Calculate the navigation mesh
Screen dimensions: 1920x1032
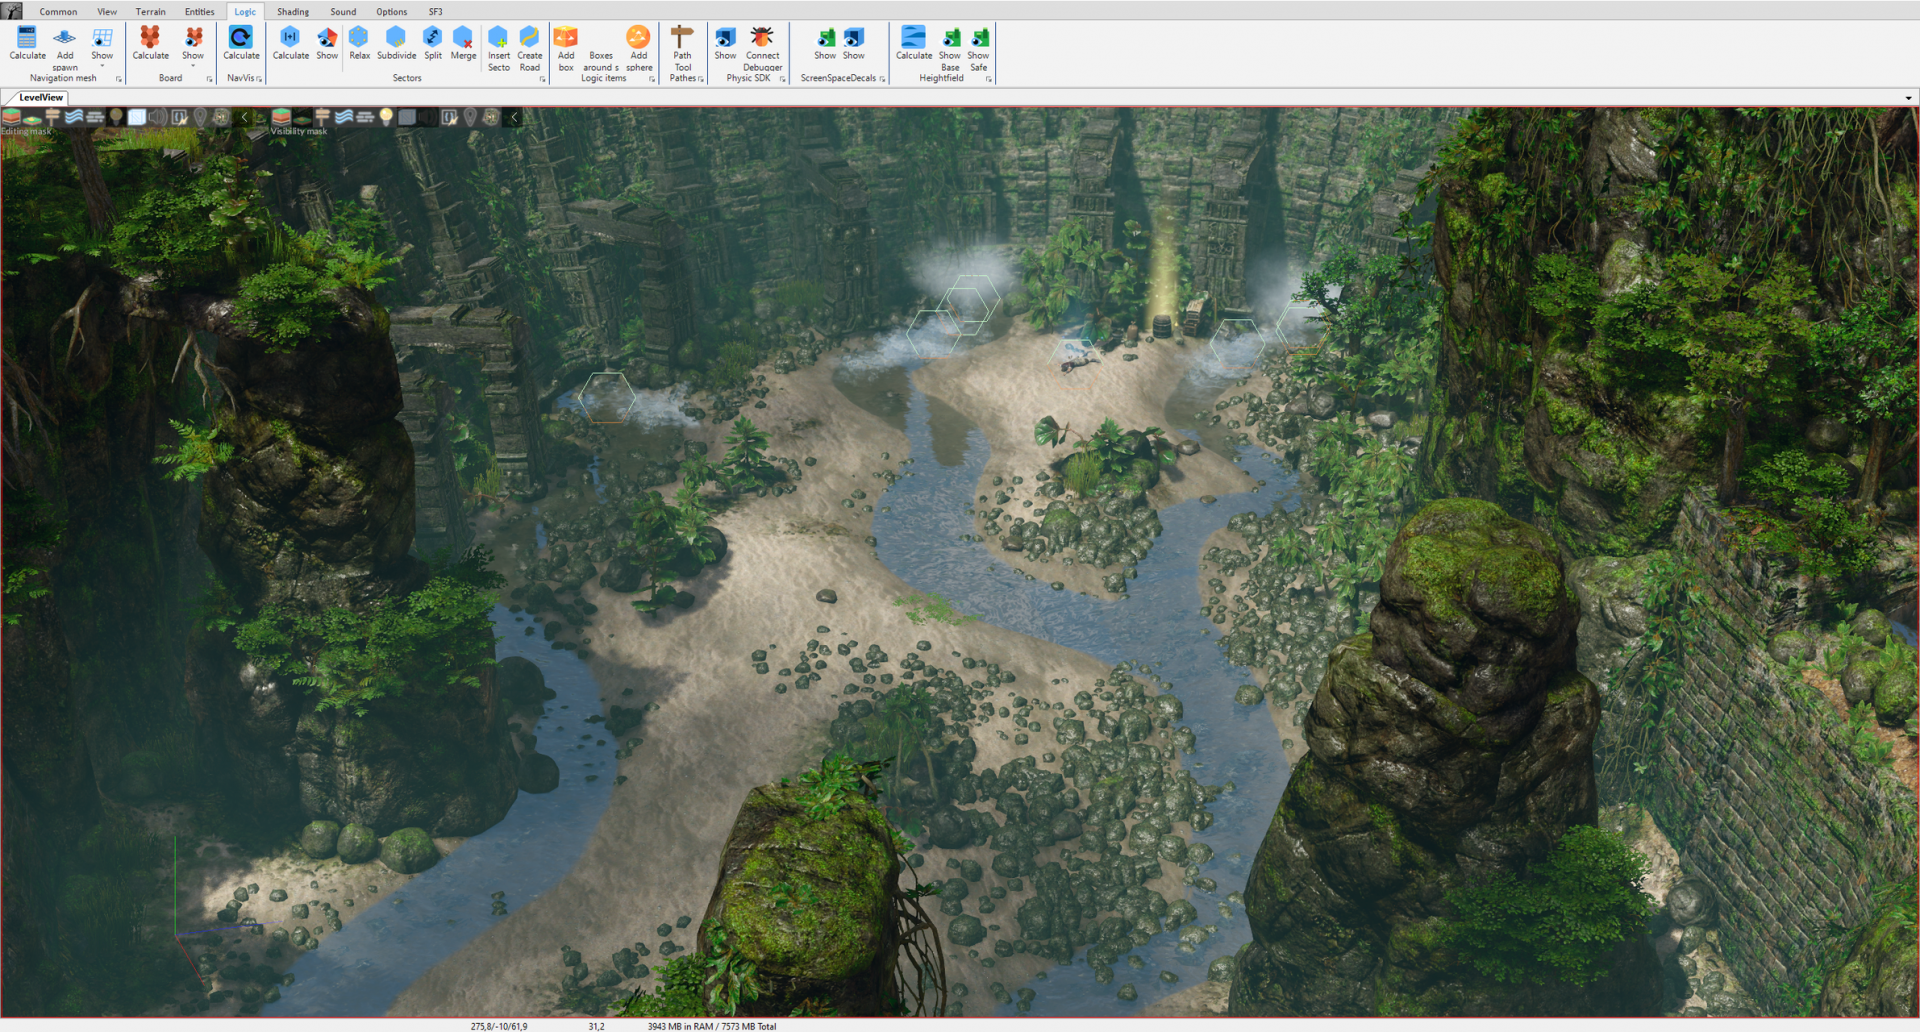click(x=27, y=44)
